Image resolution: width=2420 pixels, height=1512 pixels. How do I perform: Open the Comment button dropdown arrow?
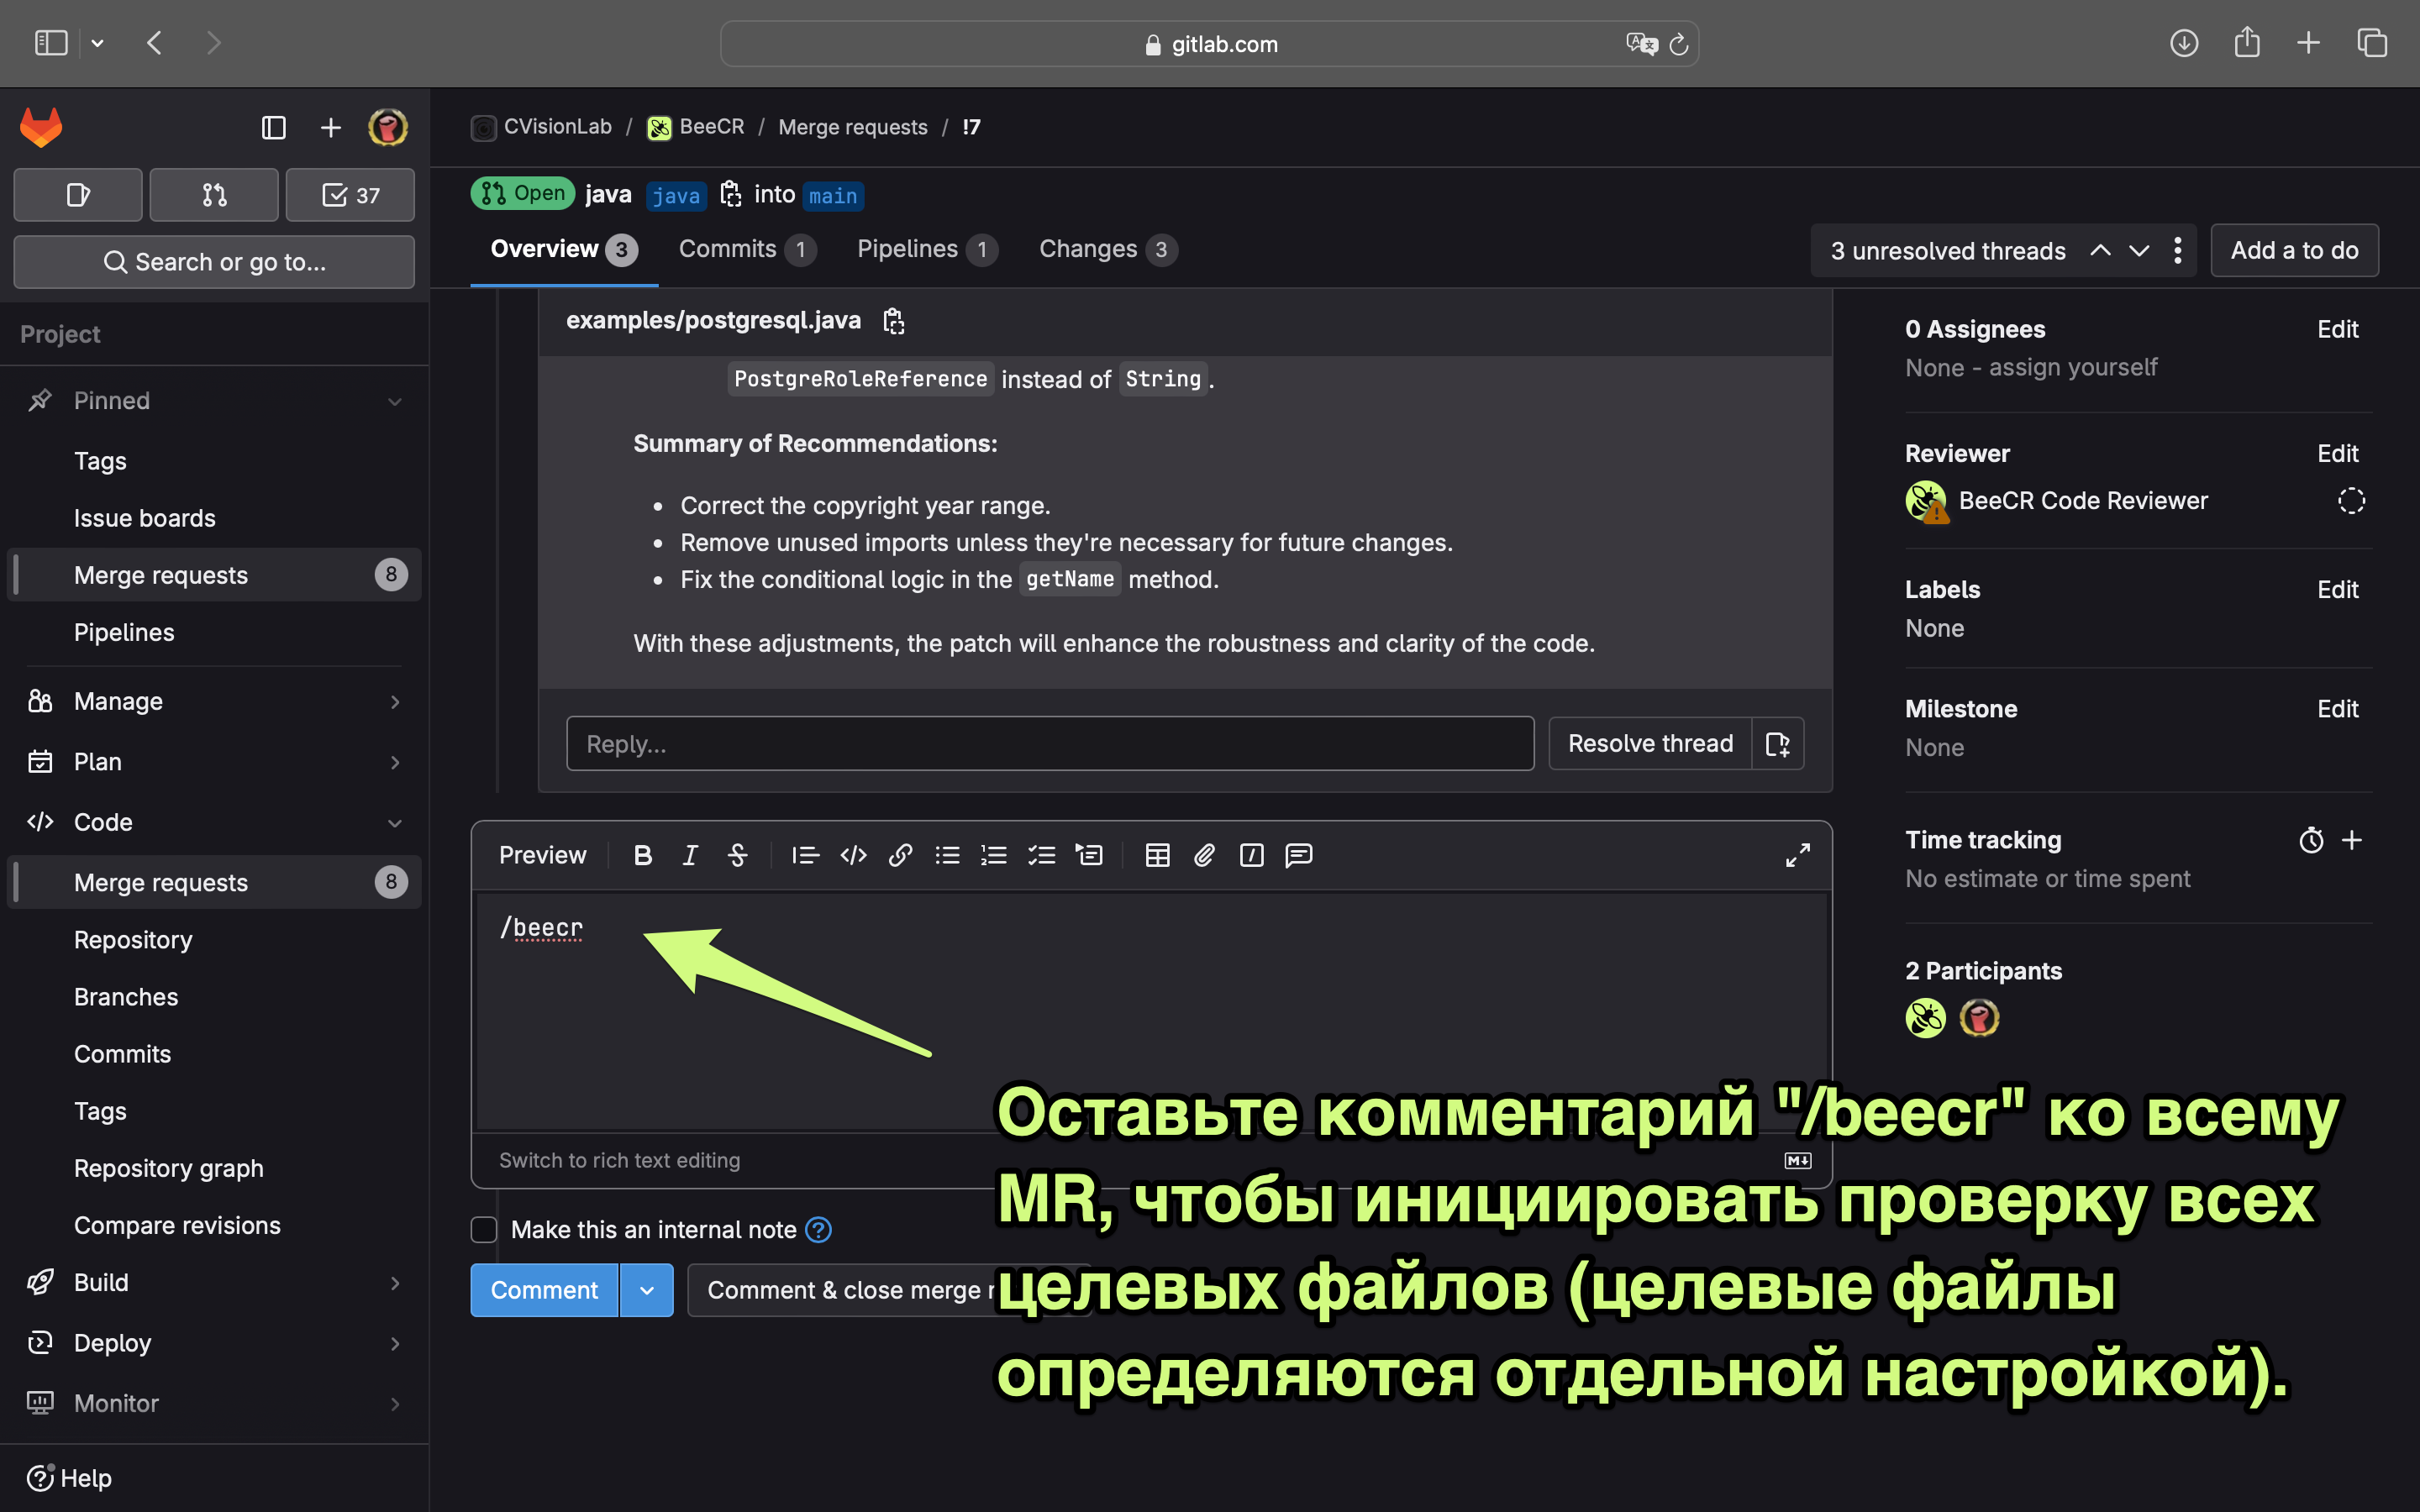pos(647,1290)
